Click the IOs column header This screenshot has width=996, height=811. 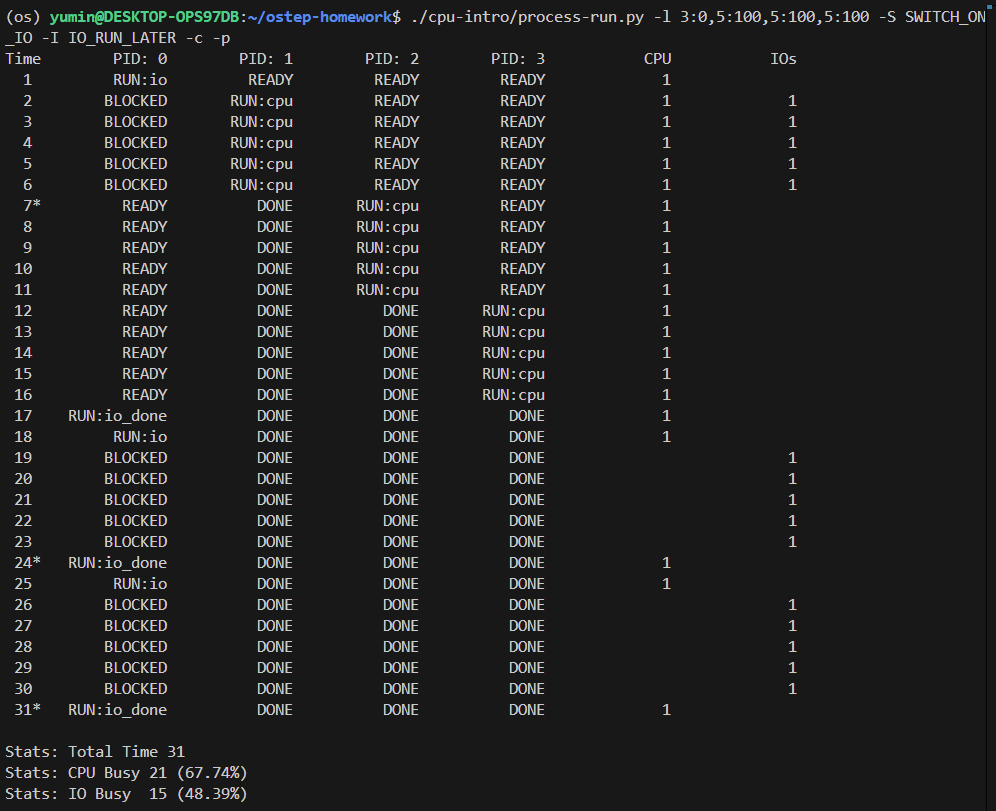coord(783,59)
